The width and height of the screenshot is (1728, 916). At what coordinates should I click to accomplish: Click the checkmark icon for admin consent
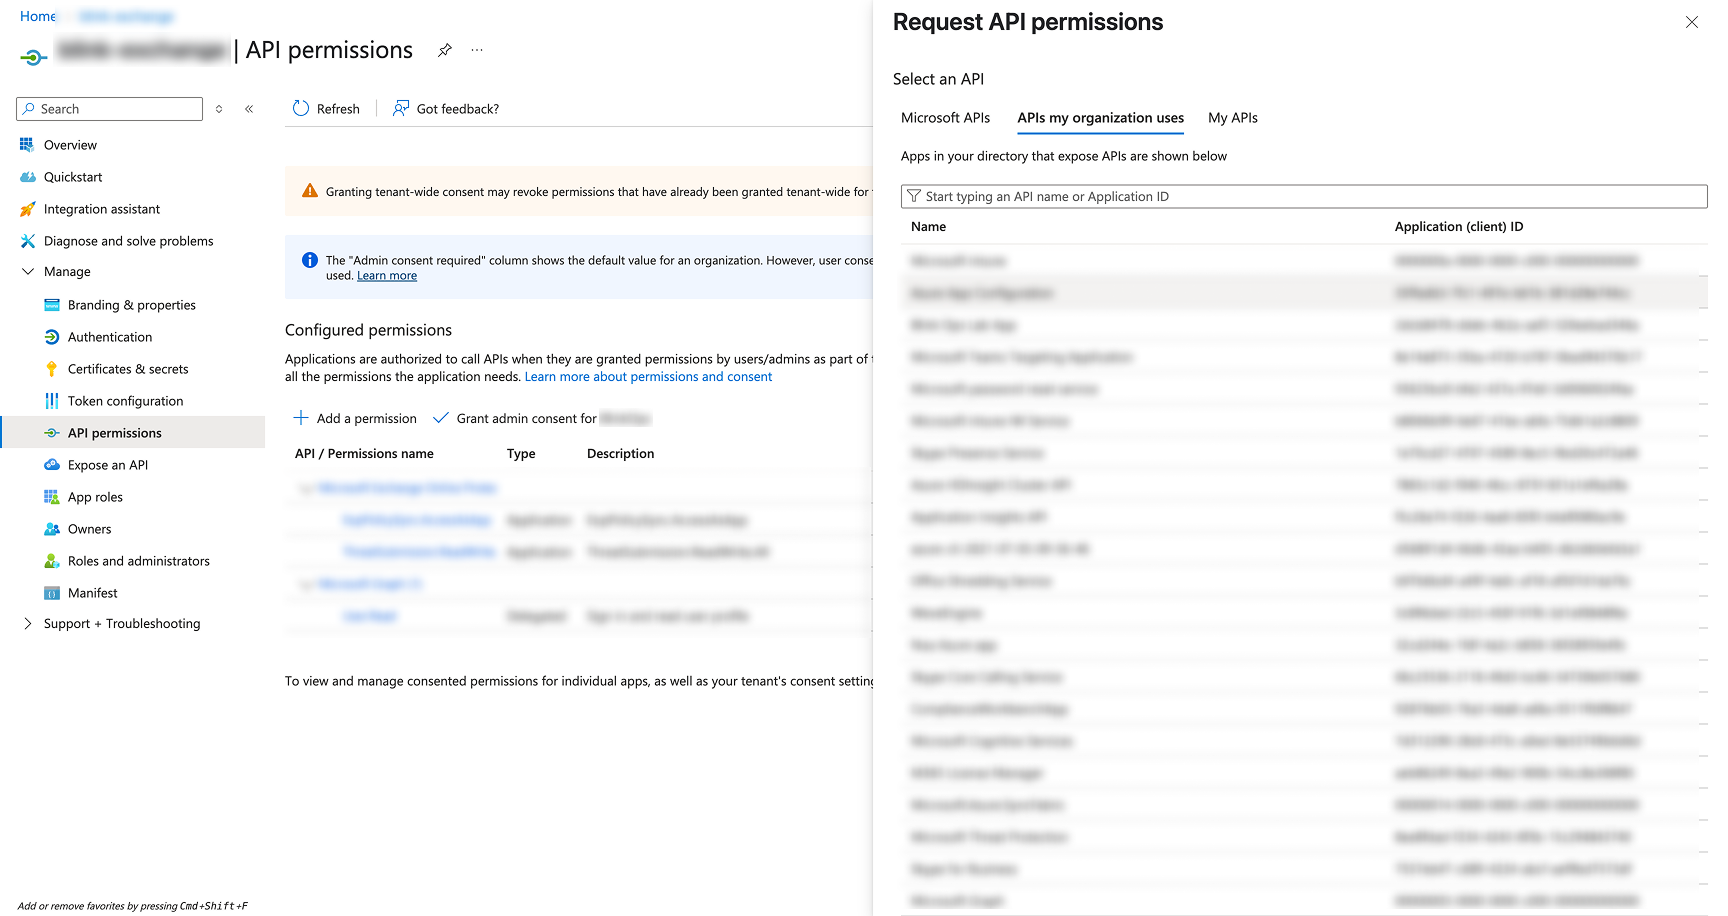click(440, 418)
